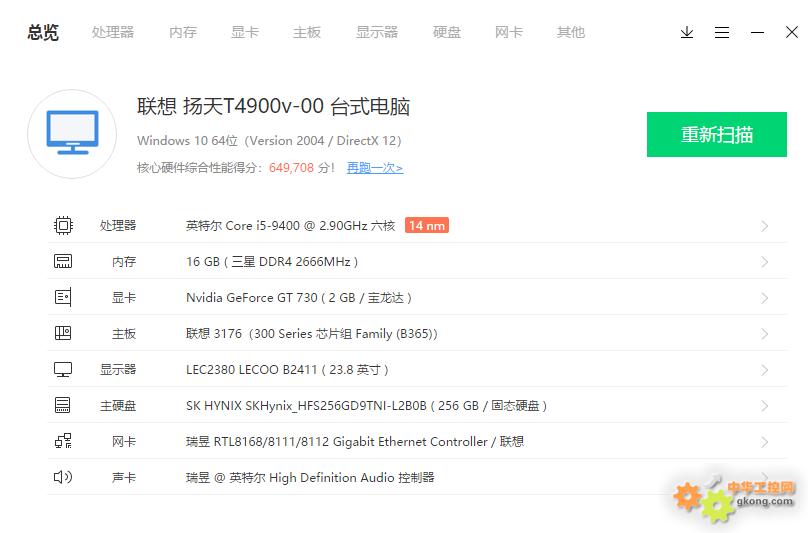808x533 pixels.
Task: Click the speaker sound card icon
Action: click(x=63, y=477)
